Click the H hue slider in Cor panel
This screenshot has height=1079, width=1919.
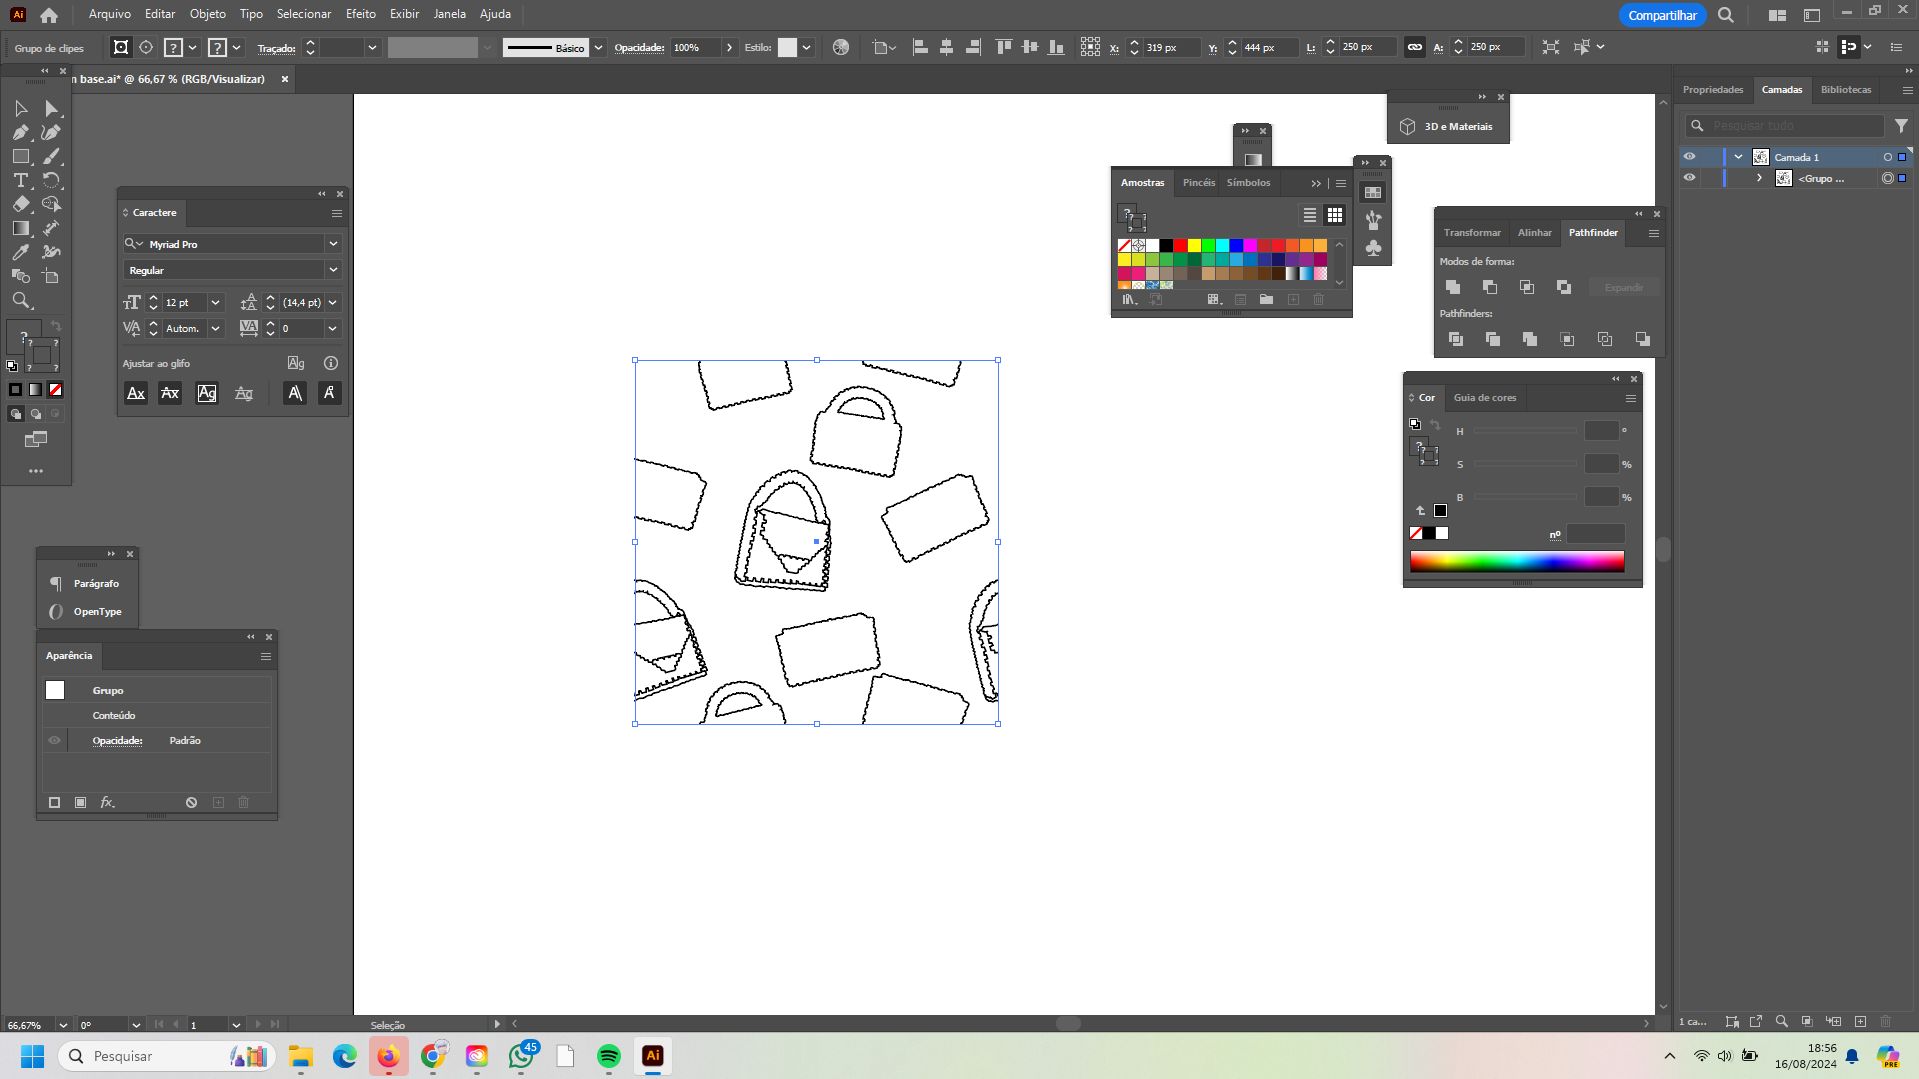1525,431
